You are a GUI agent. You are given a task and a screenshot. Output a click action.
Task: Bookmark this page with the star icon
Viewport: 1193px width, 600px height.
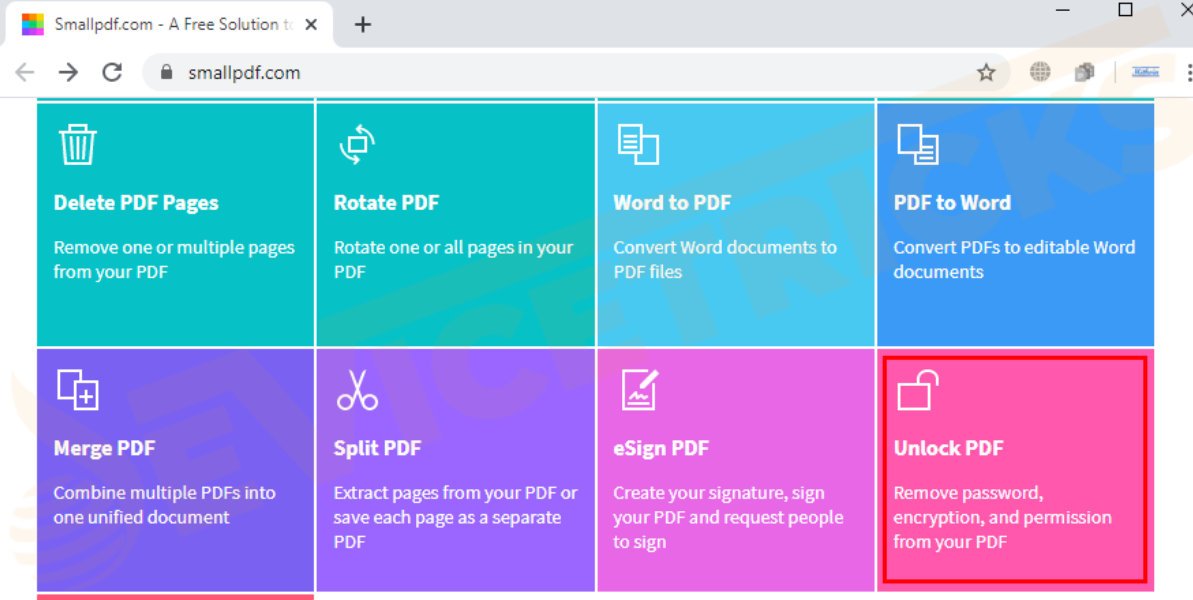tap(986, 72)
